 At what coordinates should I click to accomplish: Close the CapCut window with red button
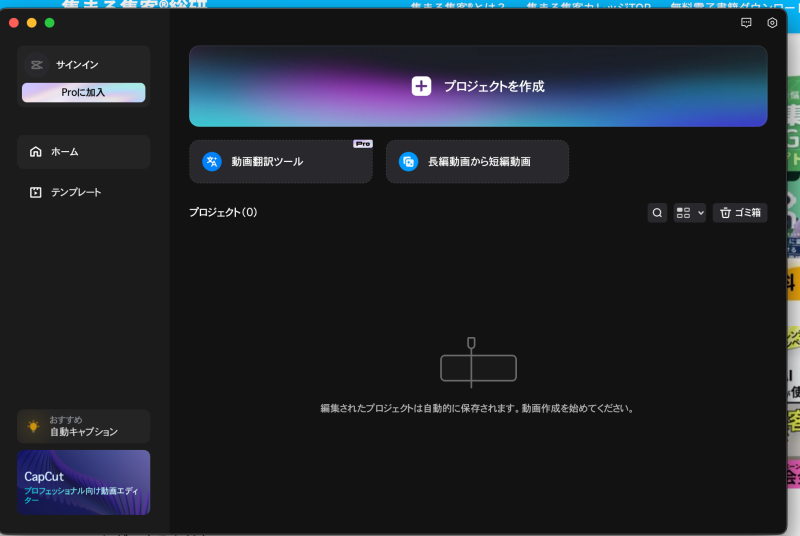[14, 22]
